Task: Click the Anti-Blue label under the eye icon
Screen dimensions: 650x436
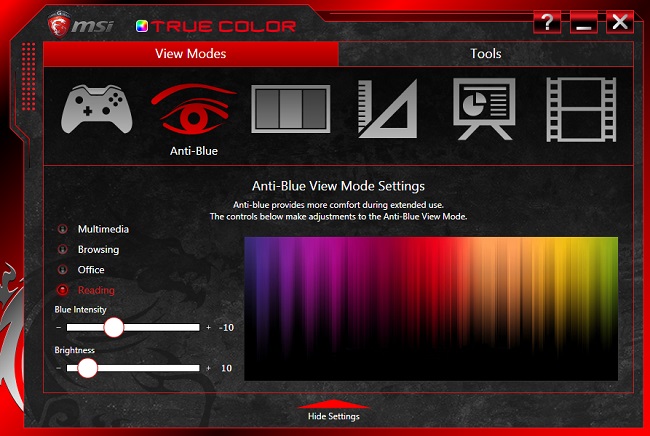Action: pos(194,151)
